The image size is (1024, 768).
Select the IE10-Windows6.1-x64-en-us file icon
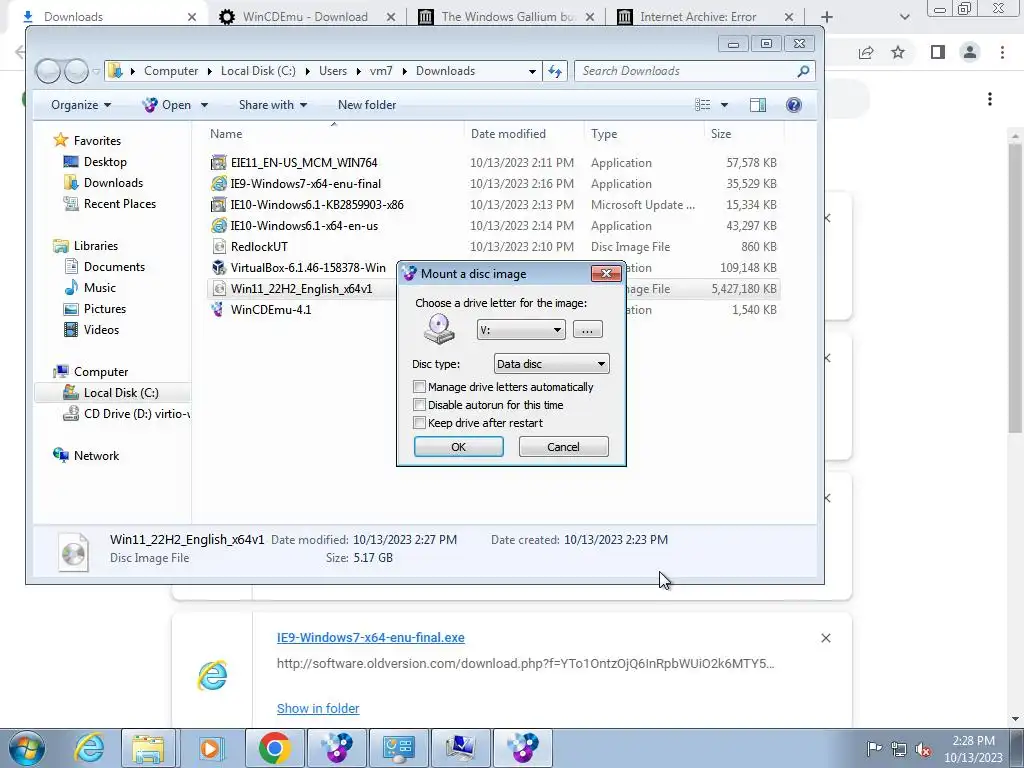pos(219,226)
